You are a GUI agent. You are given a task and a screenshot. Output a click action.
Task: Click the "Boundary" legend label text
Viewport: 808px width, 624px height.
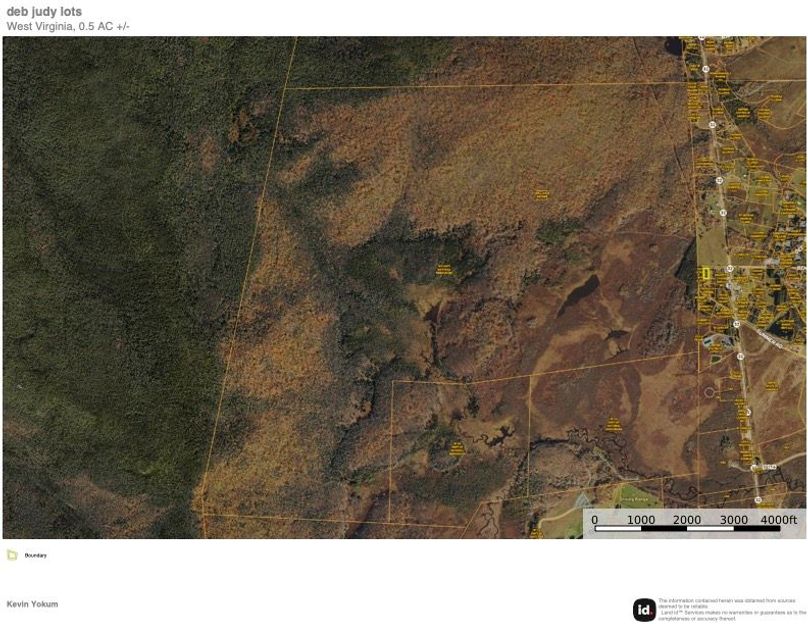point(36,555)
